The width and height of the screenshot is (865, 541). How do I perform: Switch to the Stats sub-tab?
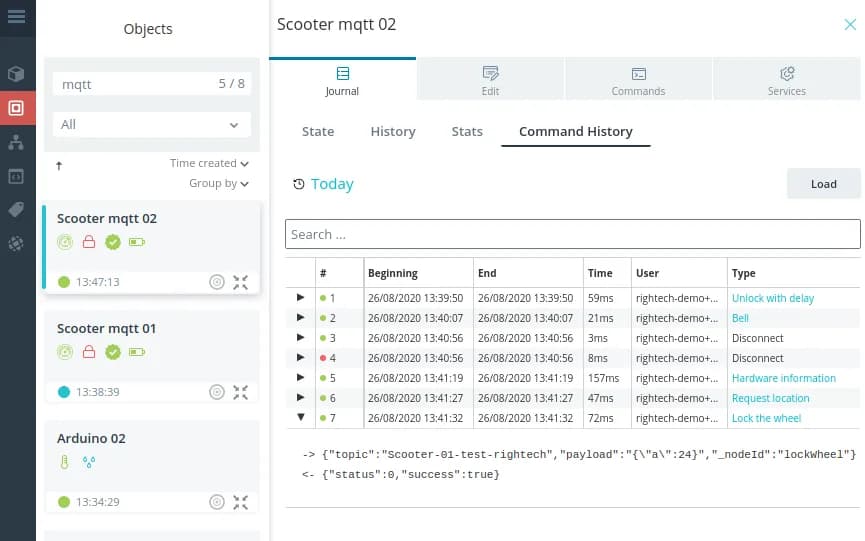(x=466, y=131)
